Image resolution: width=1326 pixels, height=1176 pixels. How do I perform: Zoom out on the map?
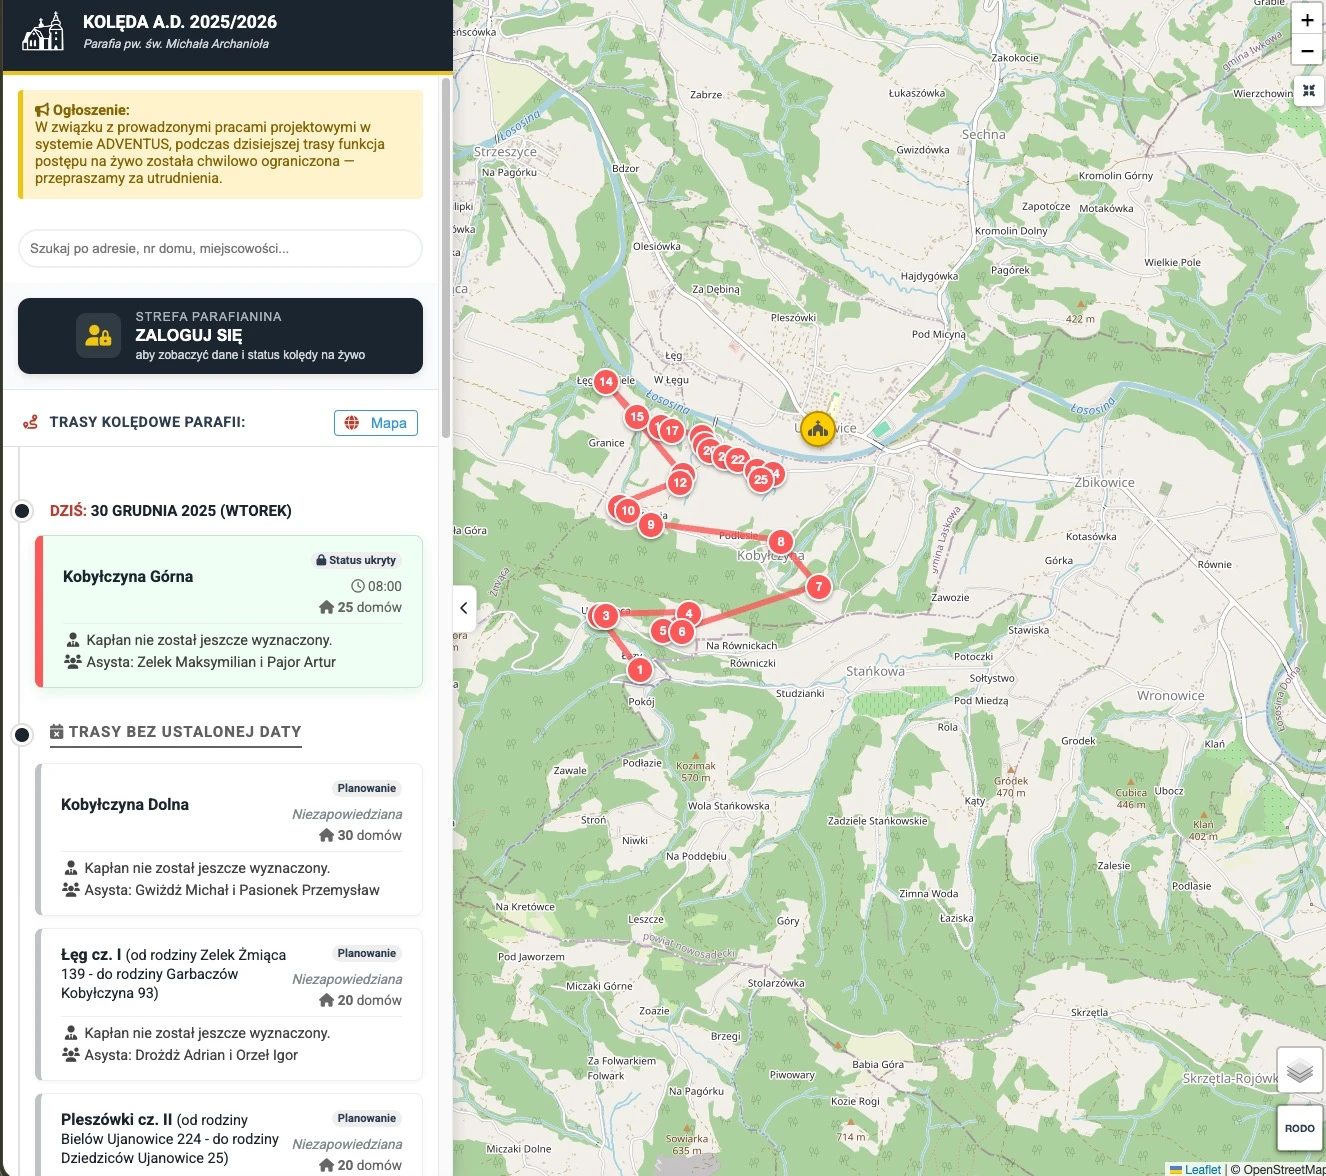[1307, 51]
